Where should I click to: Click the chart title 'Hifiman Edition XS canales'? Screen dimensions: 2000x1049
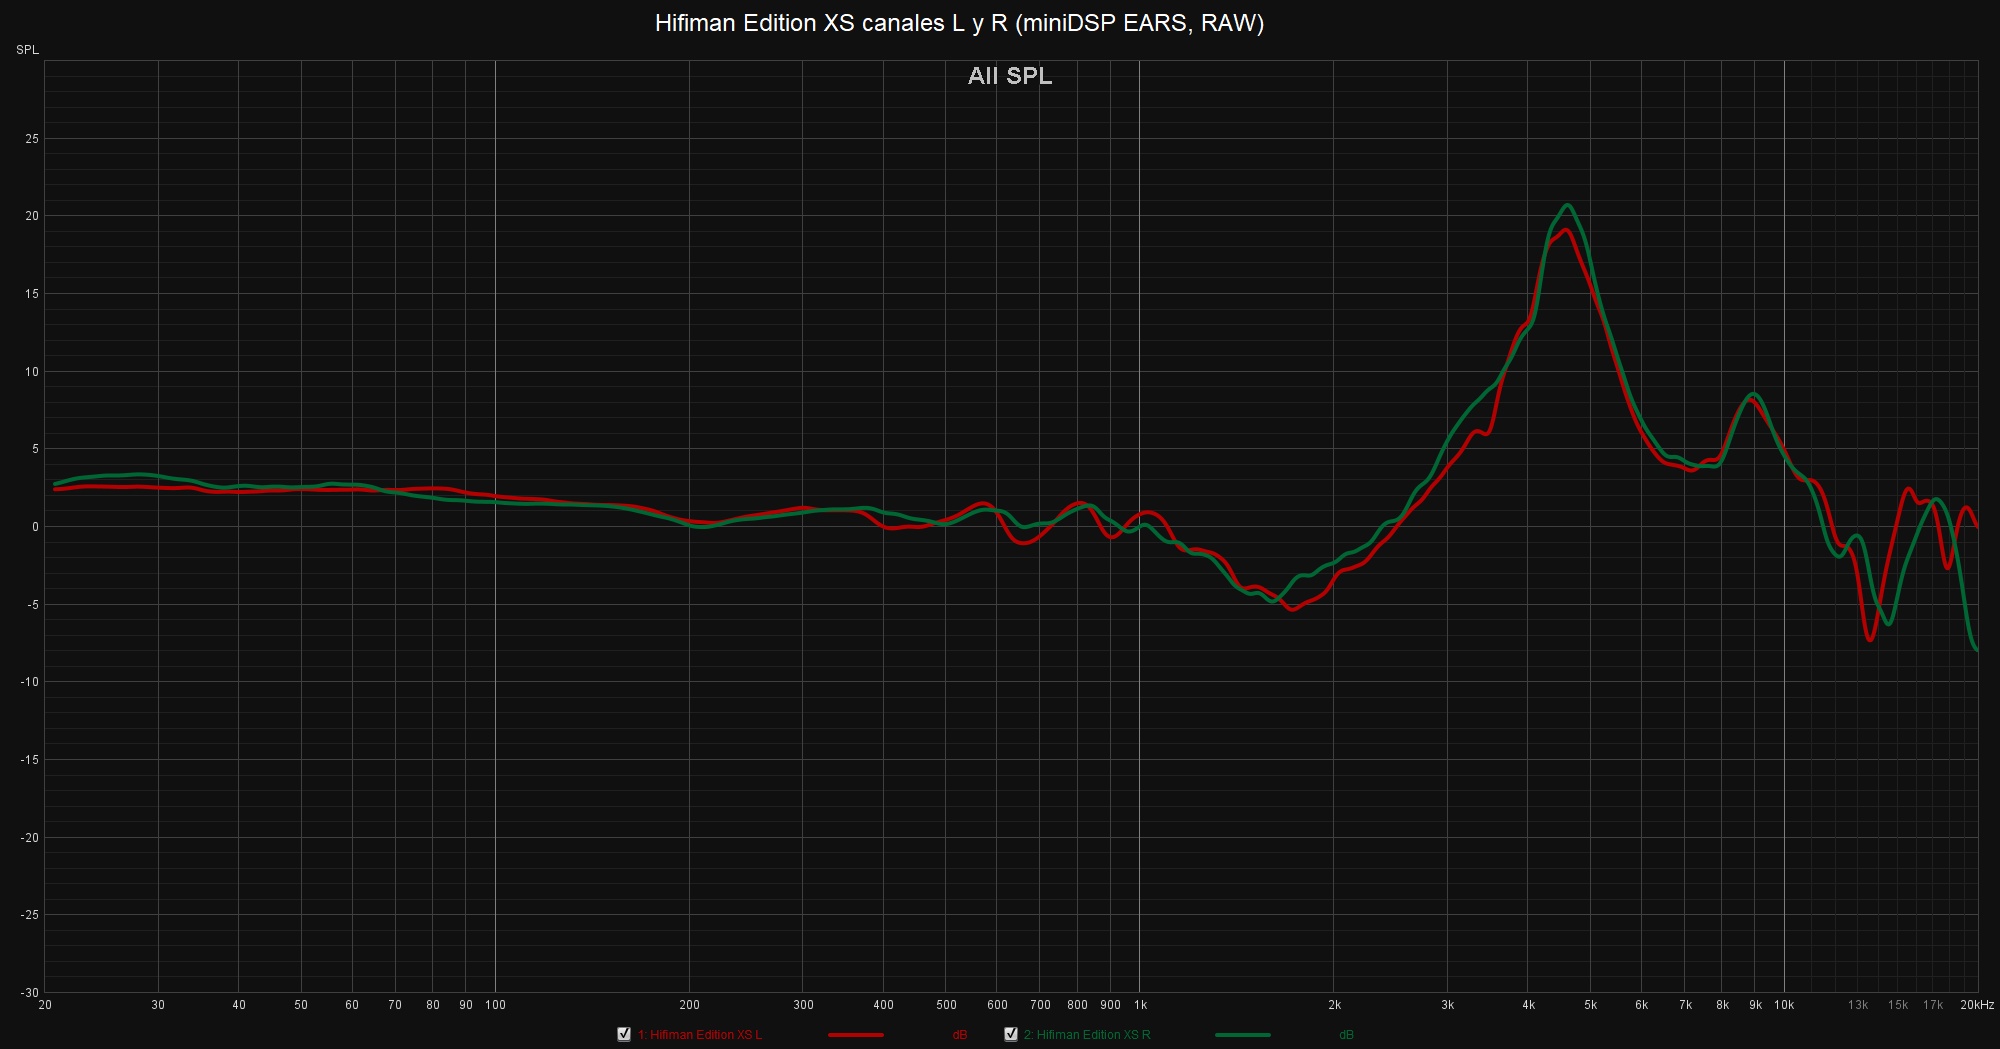(x=959, y=23)
